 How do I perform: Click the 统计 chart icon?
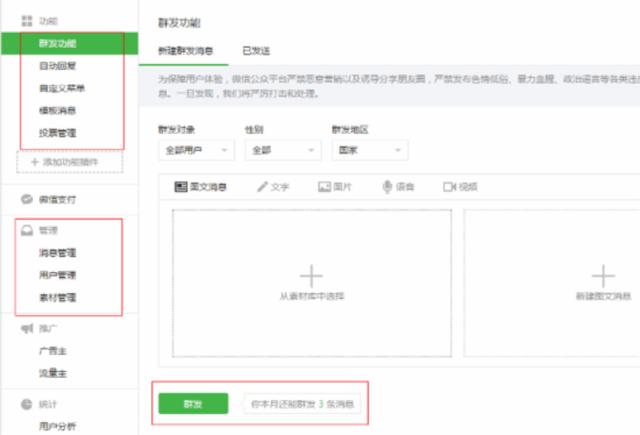coord(27,404)
